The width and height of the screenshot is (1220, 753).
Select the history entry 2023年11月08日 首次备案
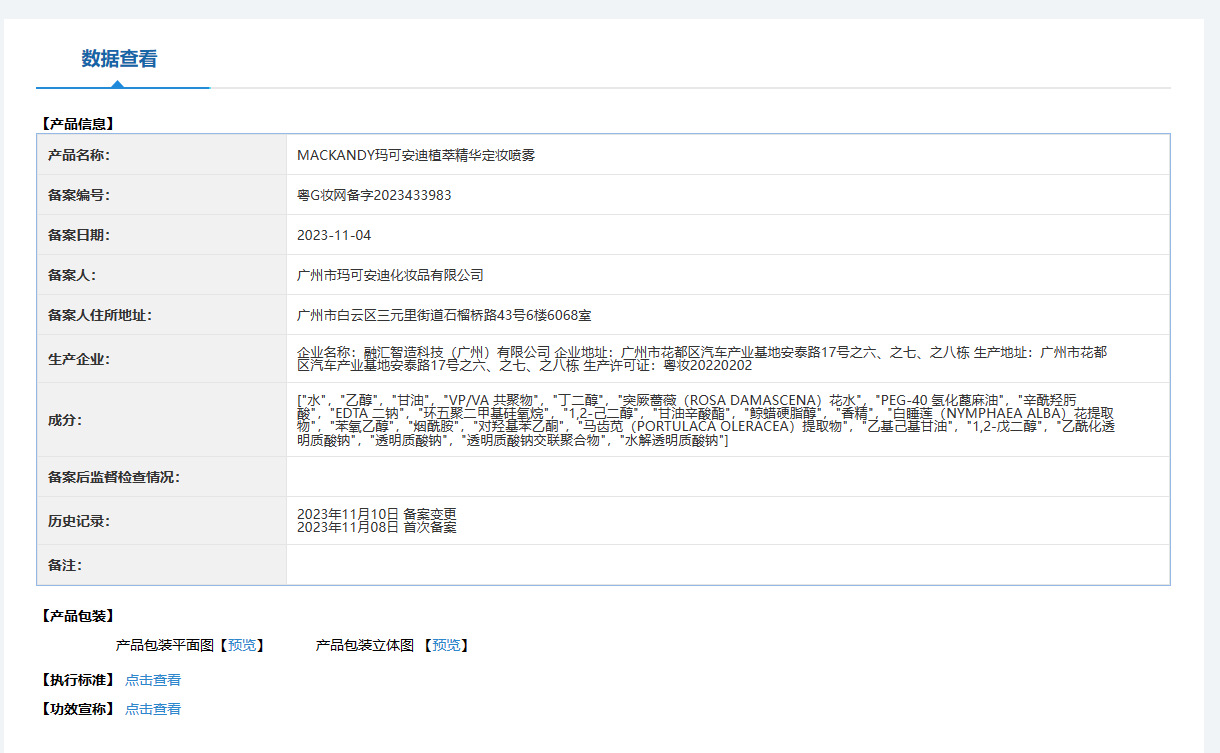pos(377,527)
